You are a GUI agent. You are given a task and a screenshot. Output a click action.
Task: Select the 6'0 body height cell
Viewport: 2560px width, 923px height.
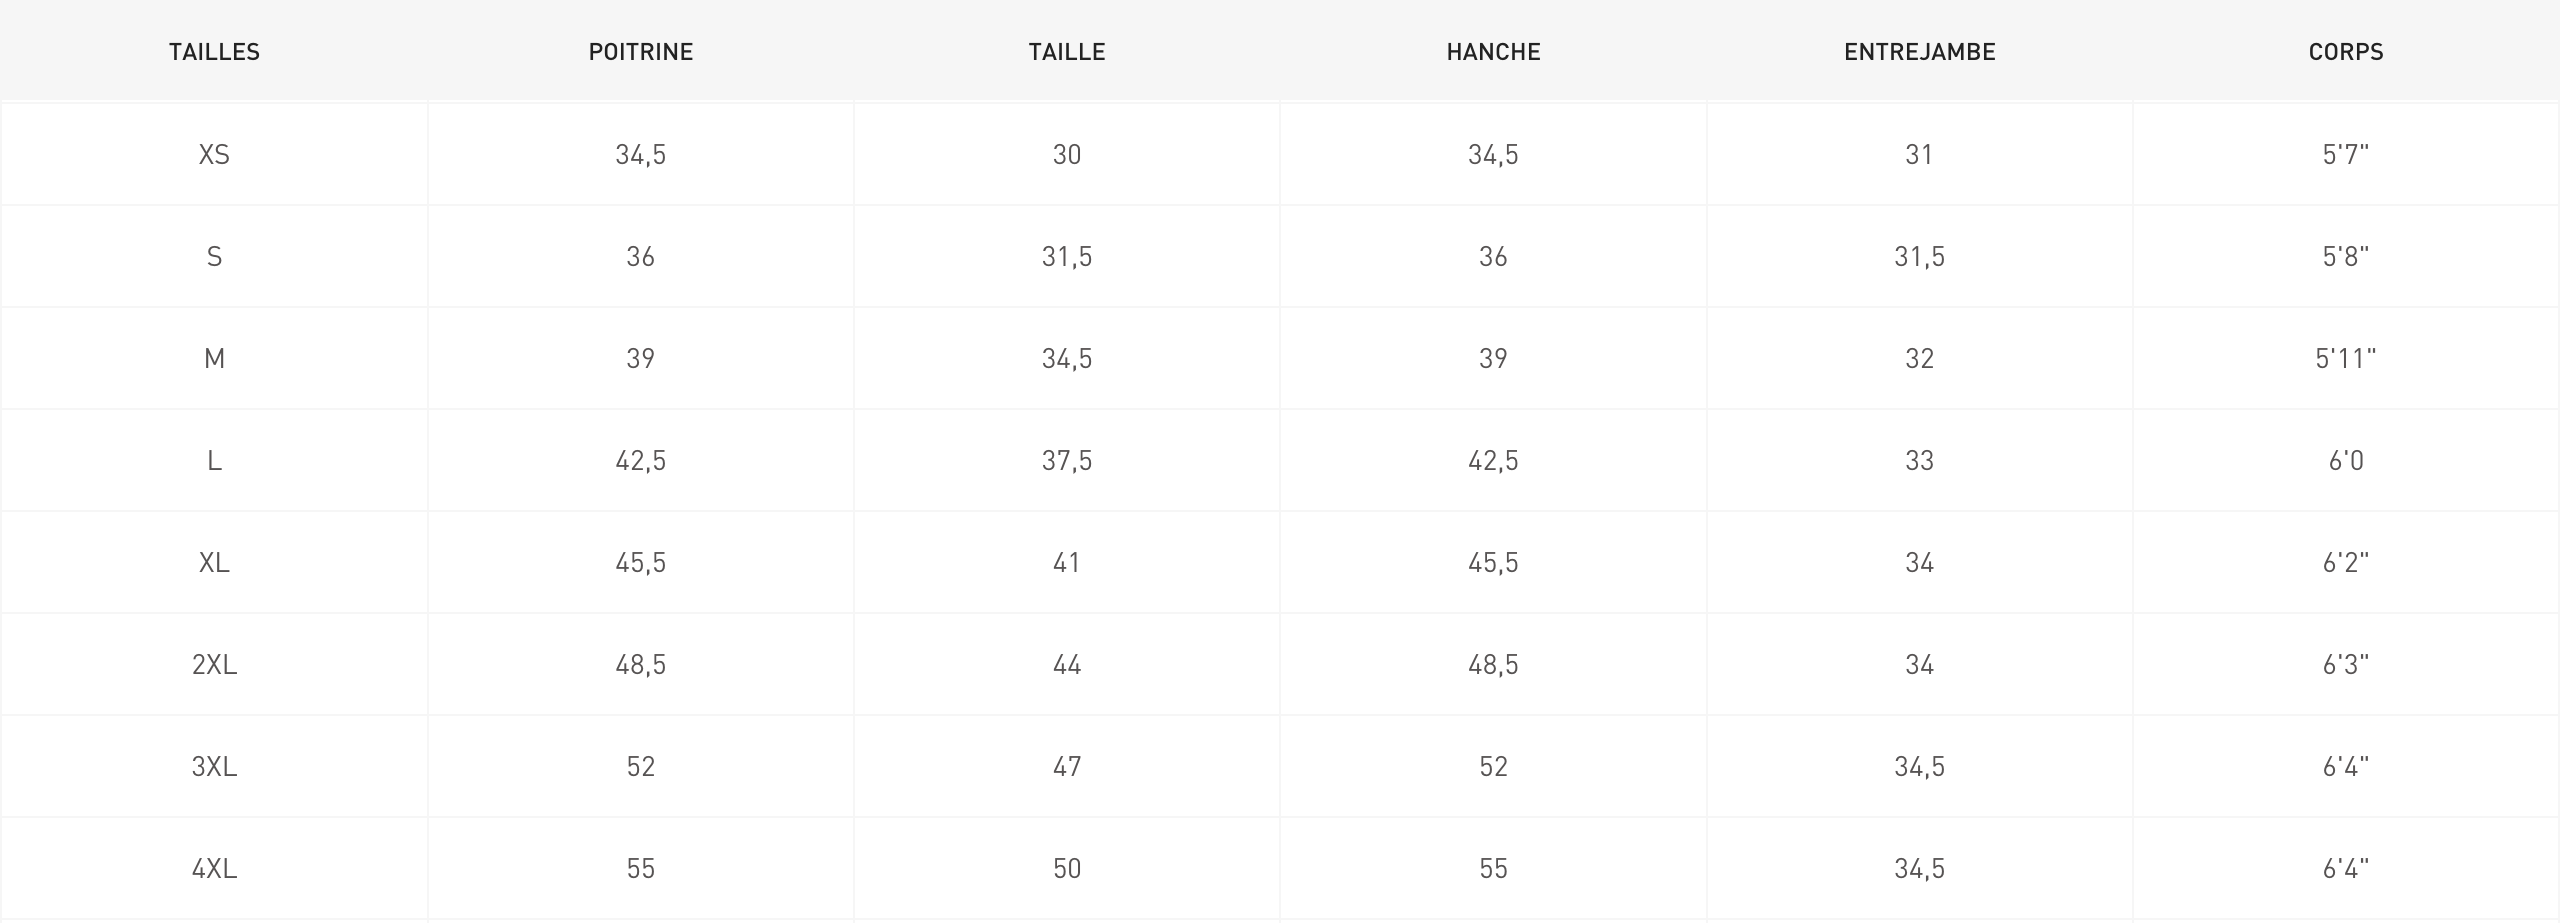pos(2346,460)
